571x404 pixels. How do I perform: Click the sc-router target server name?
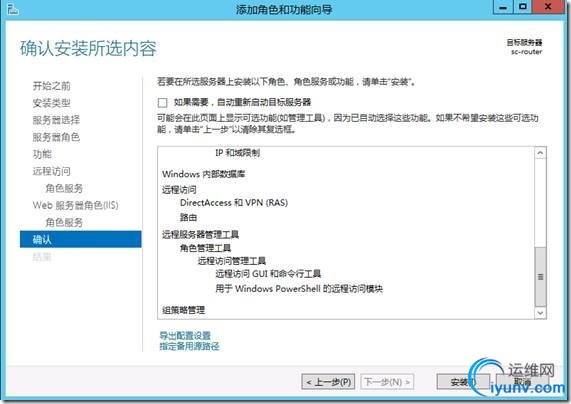(x=527, y=52)
